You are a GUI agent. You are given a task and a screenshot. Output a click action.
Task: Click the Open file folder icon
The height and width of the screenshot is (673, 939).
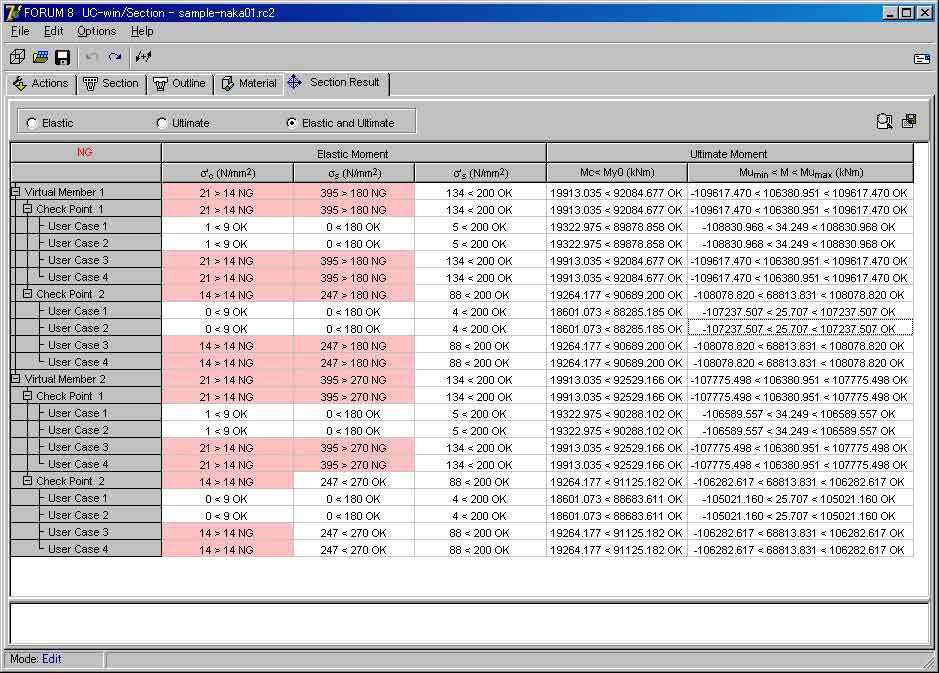[x=40, y=57]
